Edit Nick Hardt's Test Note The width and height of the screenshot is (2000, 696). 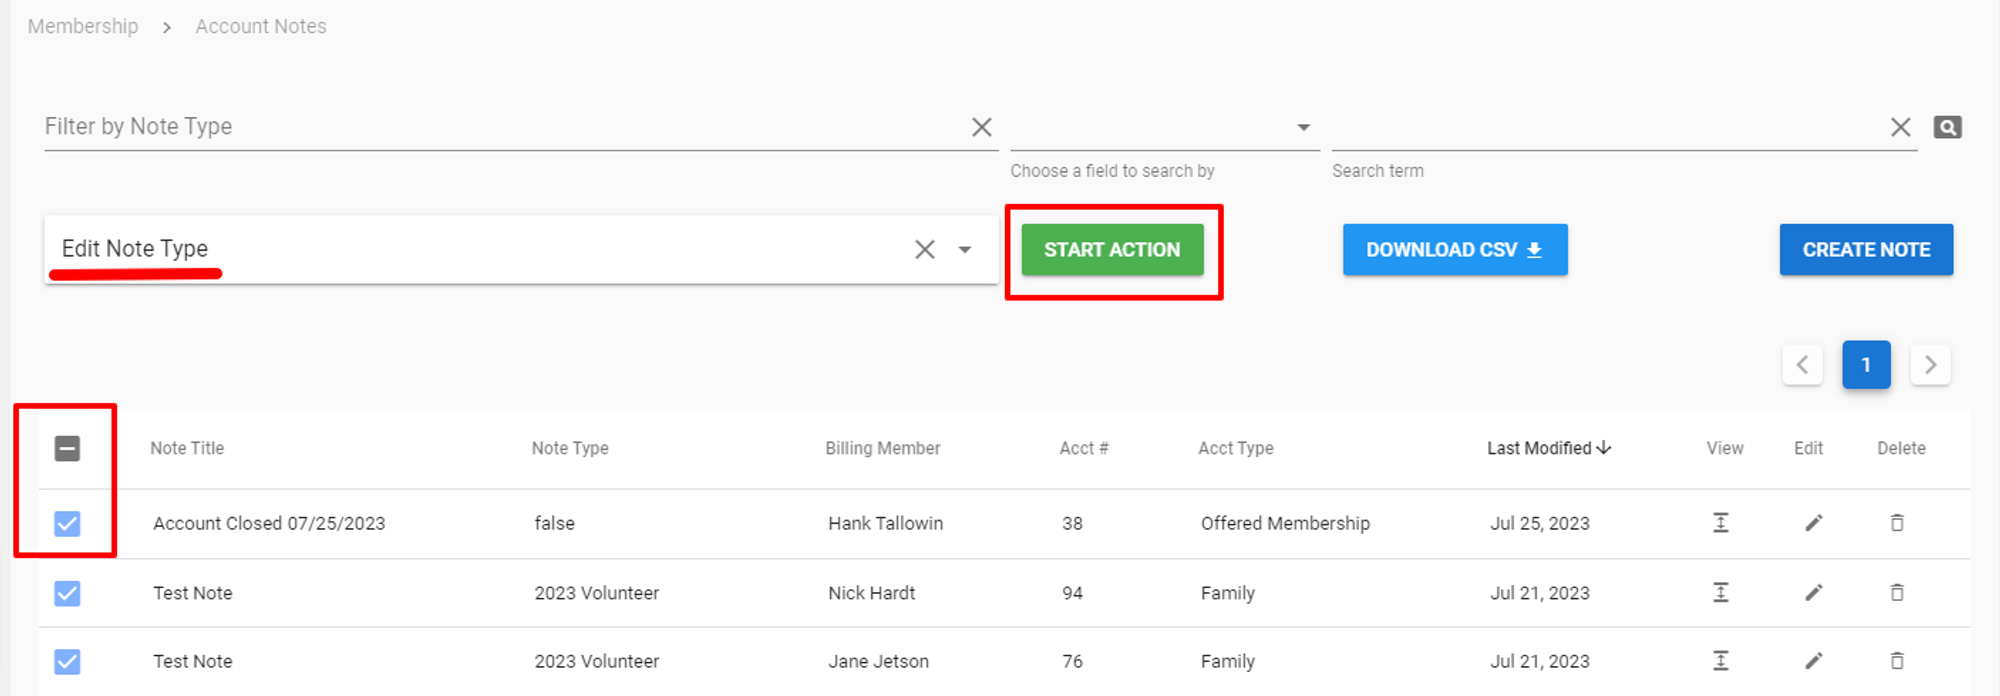click(1813, 593)
